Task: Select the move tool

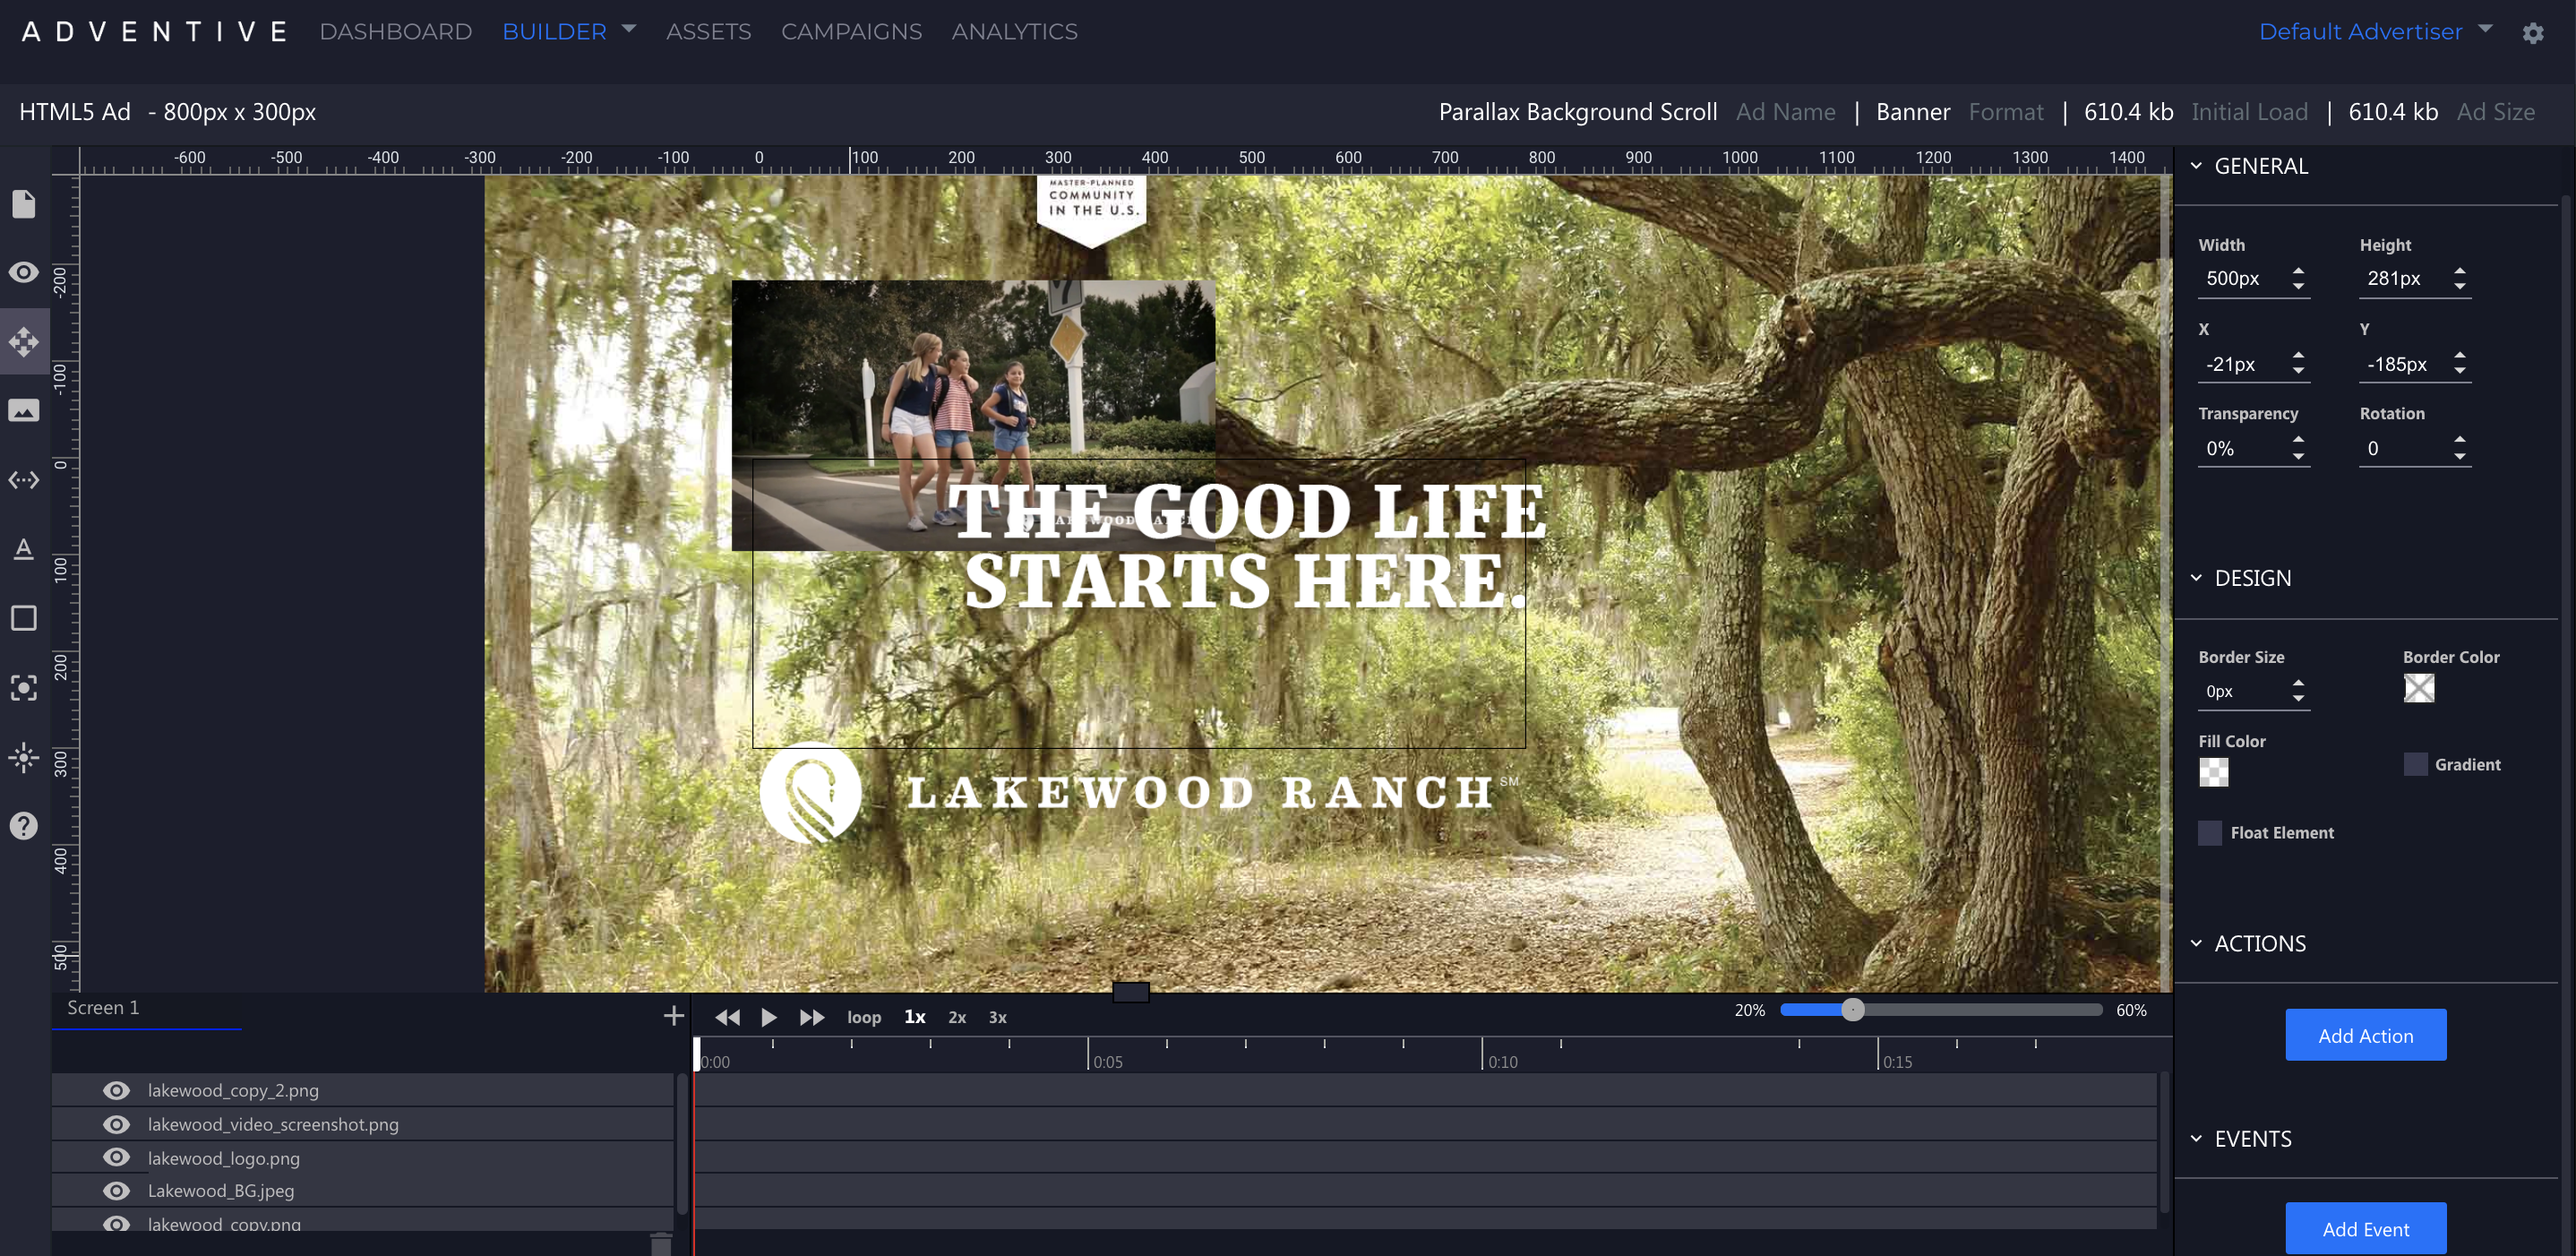Action: click(x=24, y=342)
